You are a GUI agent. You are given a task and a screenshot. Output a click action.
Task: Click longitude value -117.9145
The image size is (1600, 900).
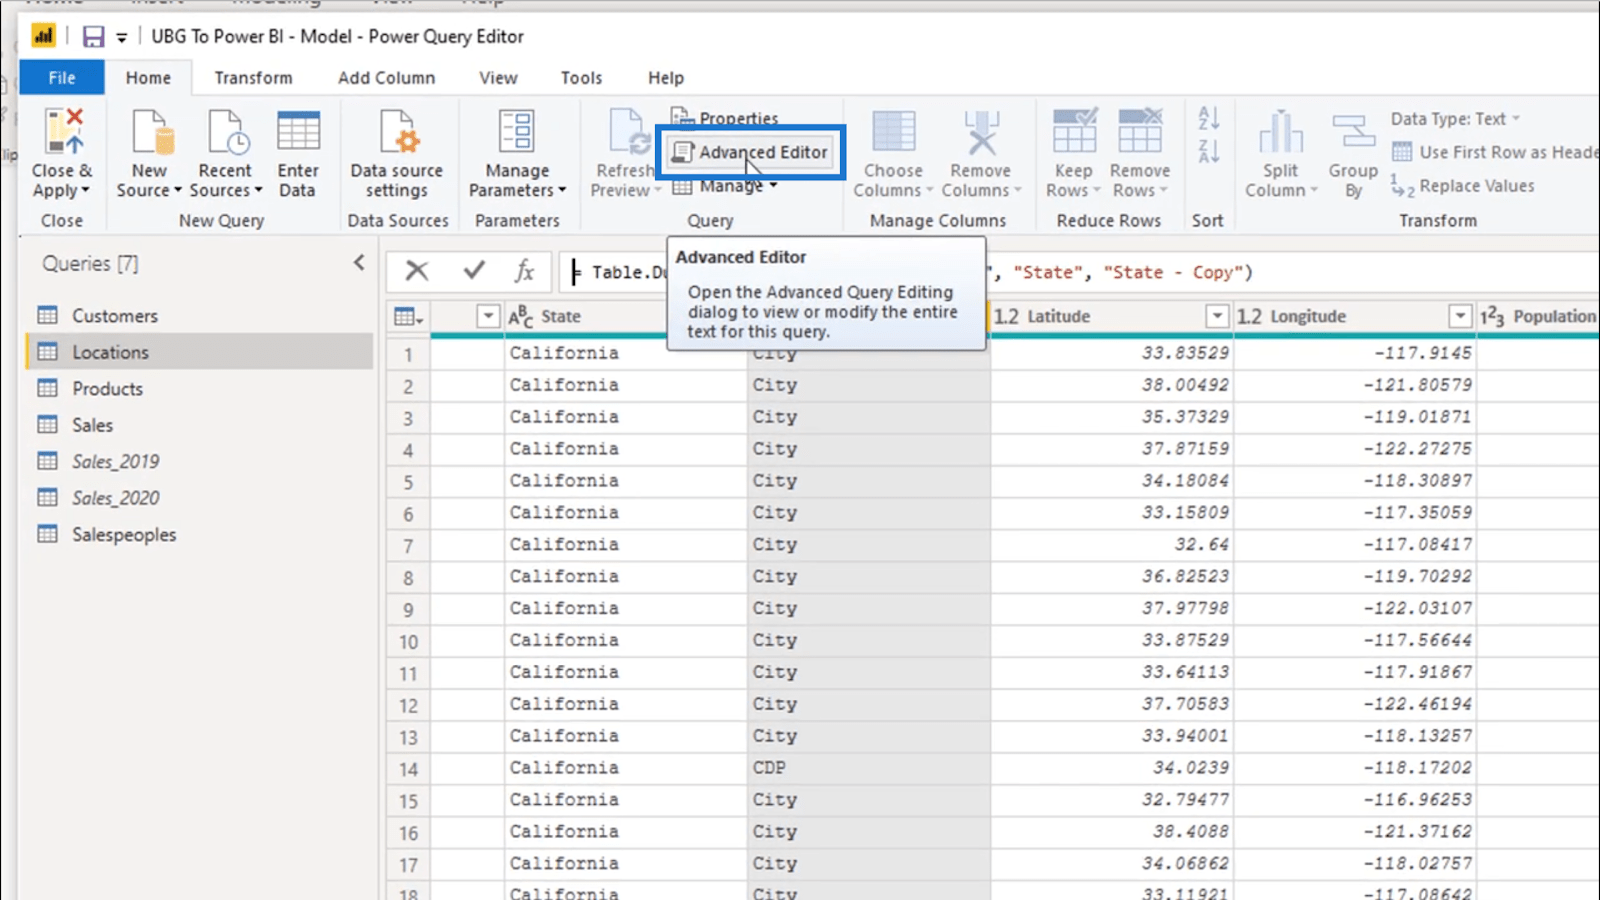[x=1354, y=353]
